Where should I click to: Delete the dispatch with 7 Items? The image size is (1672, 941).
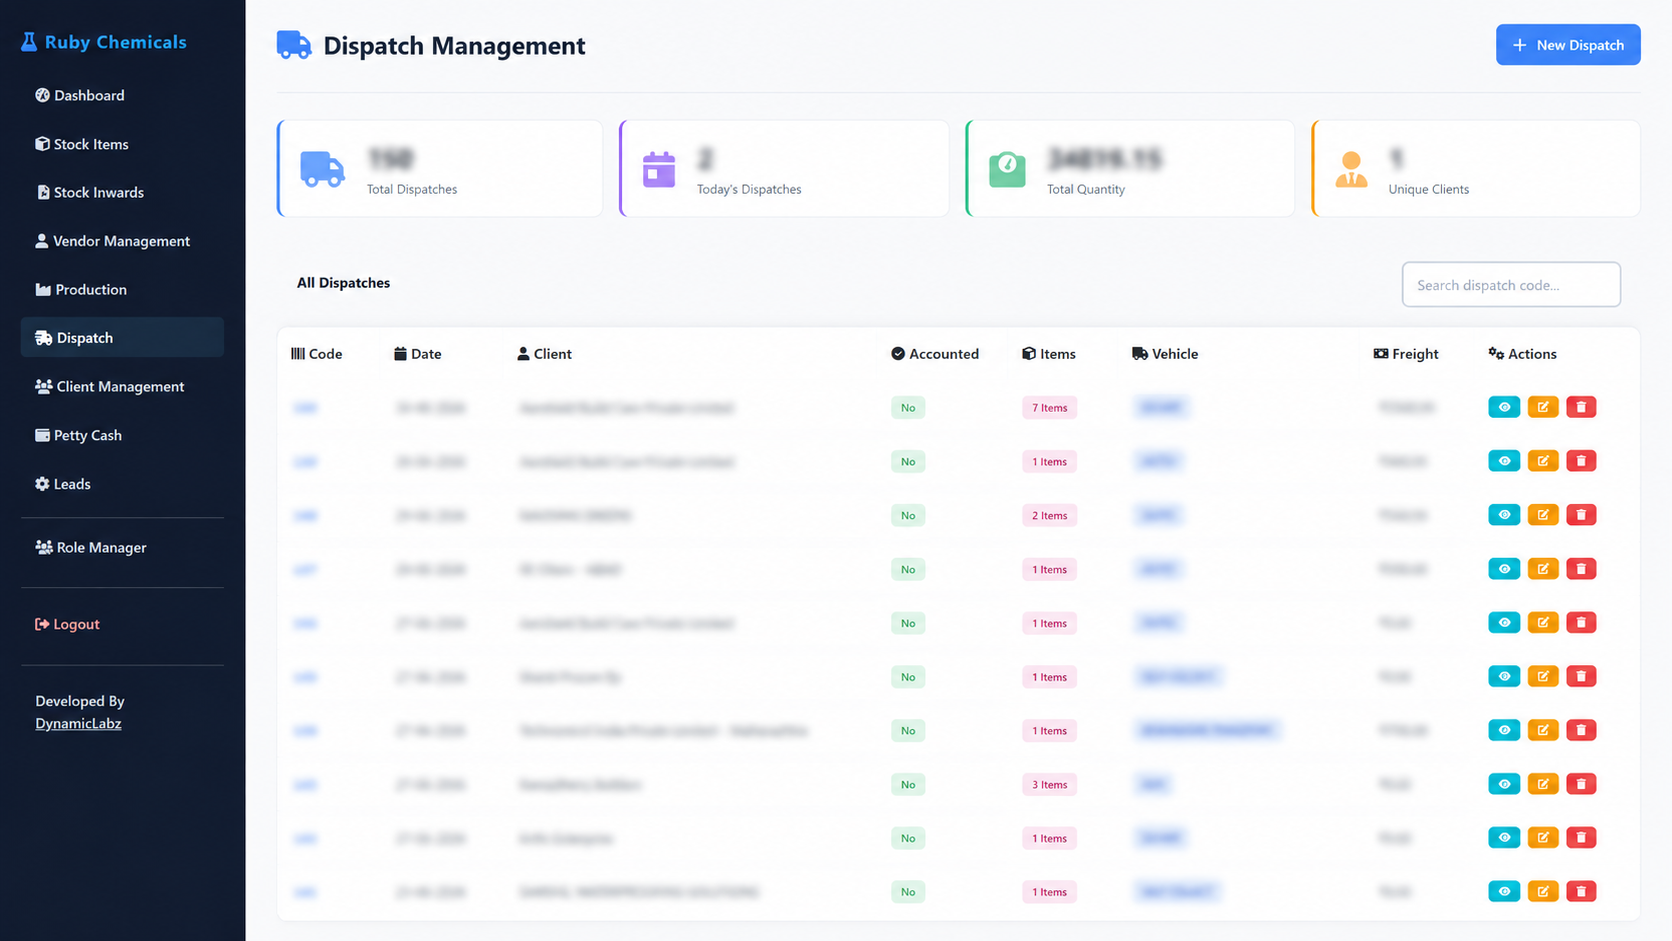1581,407
